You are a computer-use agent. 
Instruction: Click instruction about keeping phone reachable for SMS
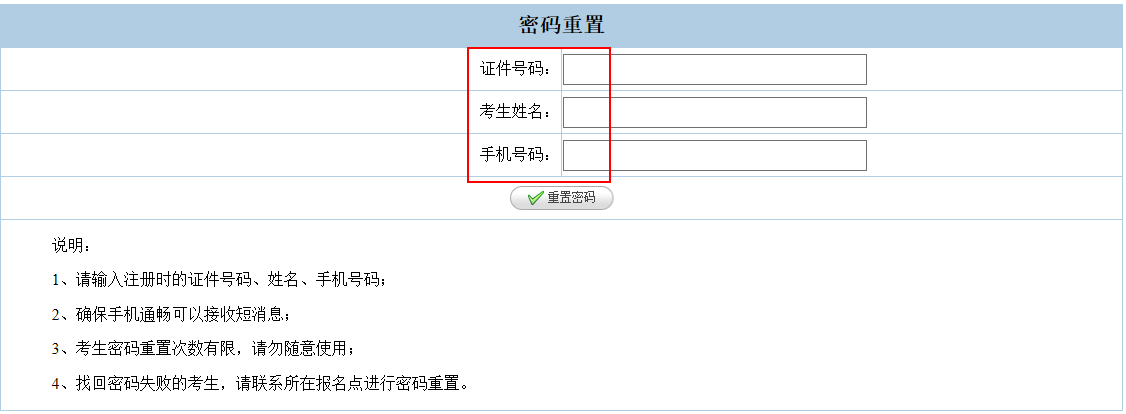click(x=182, y=315)
